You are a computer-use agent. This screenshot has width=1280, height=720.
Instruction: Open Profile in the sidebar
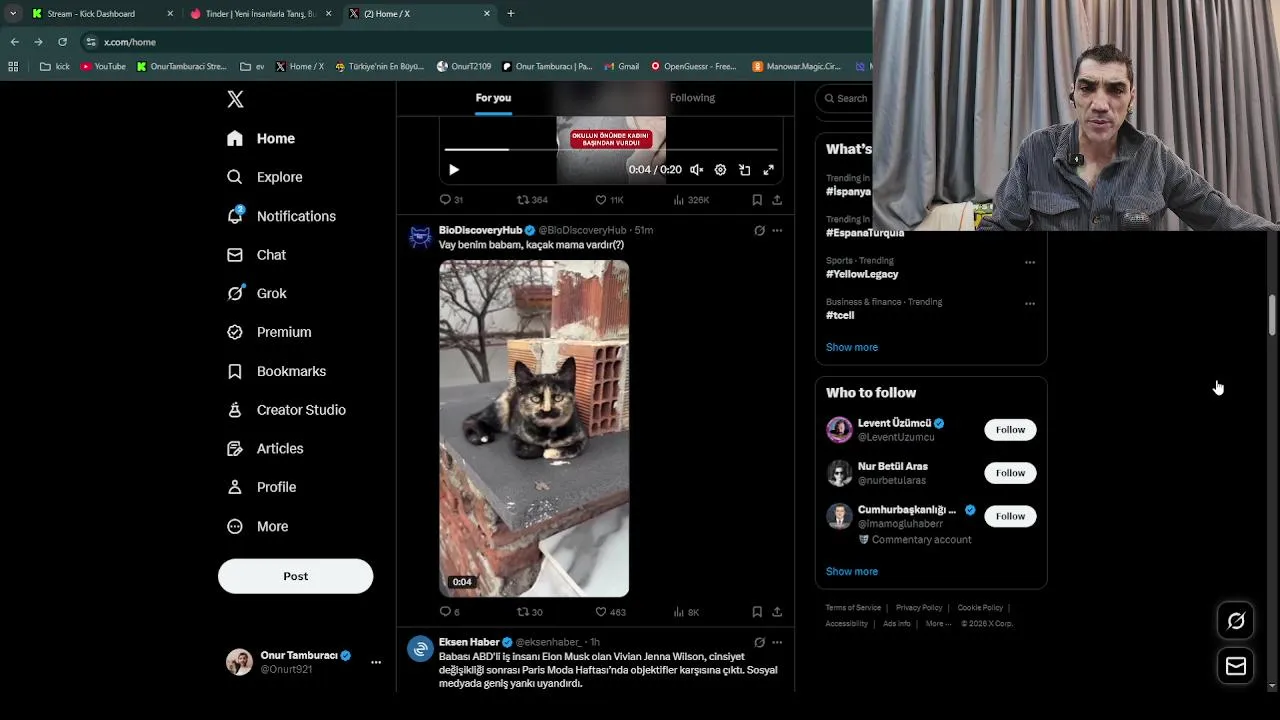[x=262, y=487]
